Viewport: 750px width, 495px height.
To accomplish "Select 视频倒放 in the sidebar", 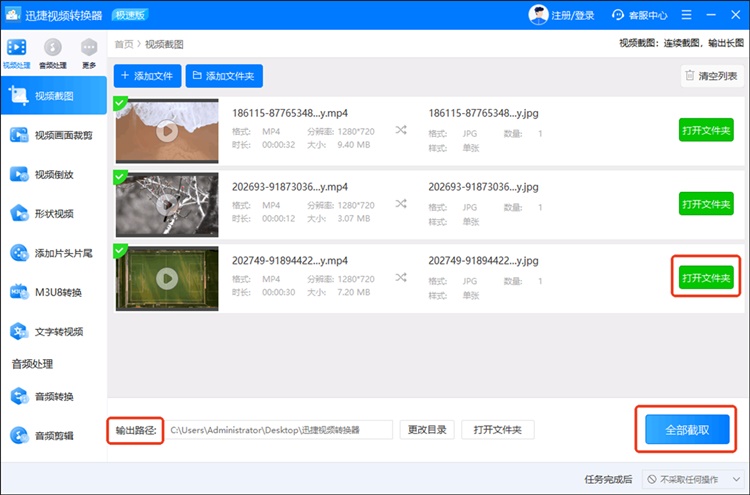I will (x=54, y=175).
